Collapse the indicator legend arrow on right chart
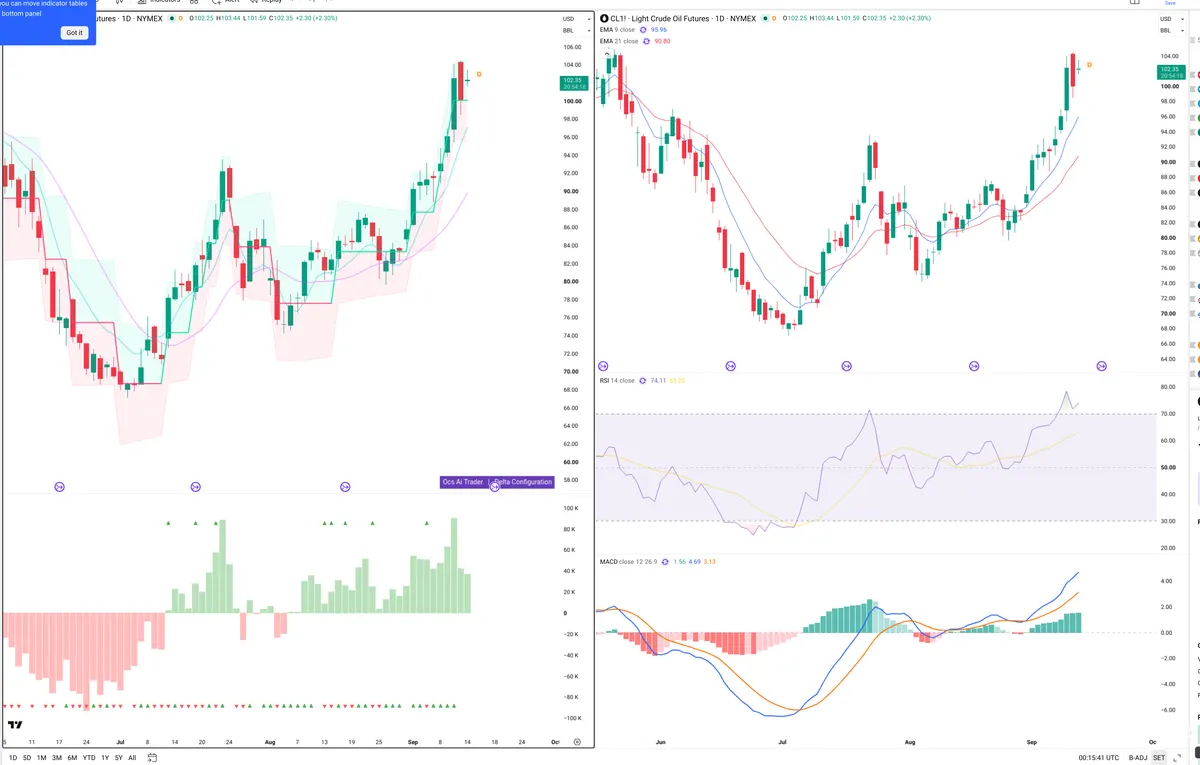Screen dimensions: 1200x765 pos(606,52)
